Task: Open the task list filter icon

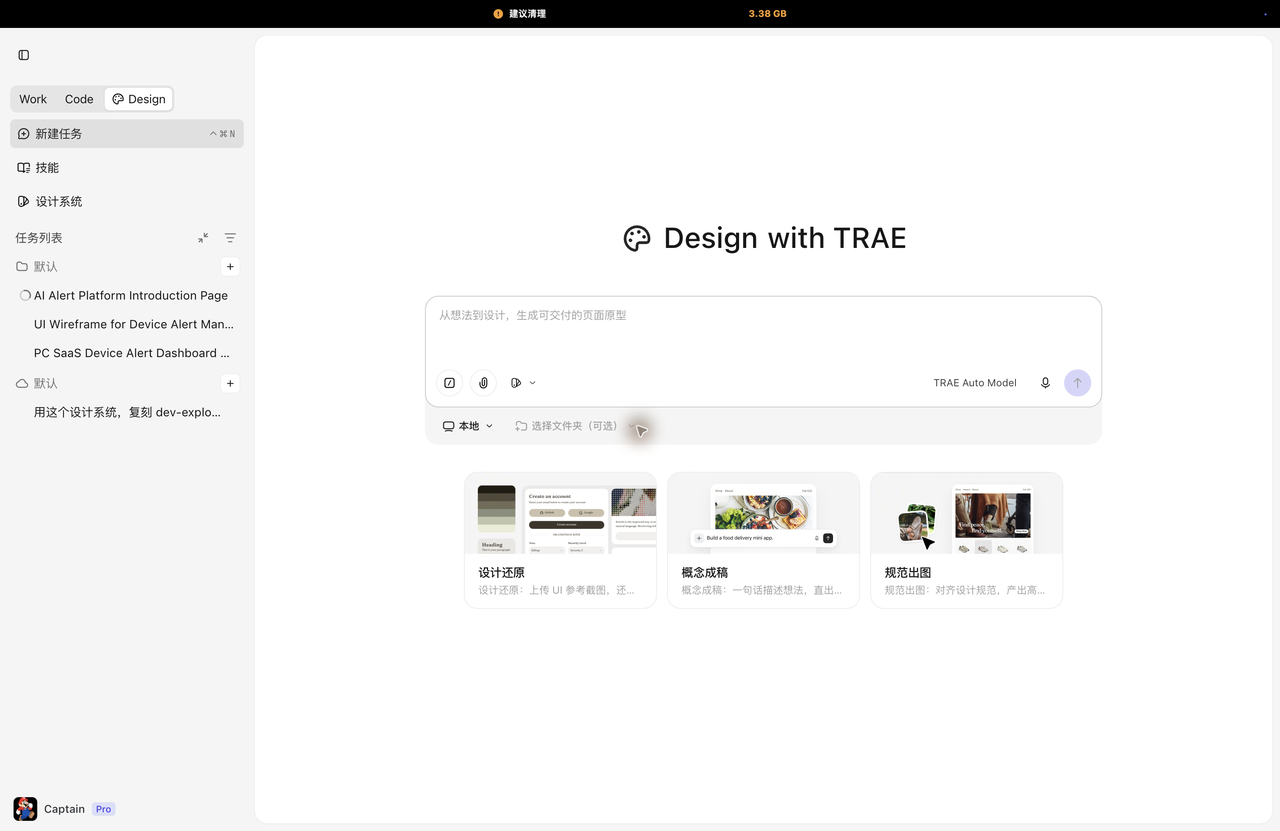Action: (x=230, y=238)
